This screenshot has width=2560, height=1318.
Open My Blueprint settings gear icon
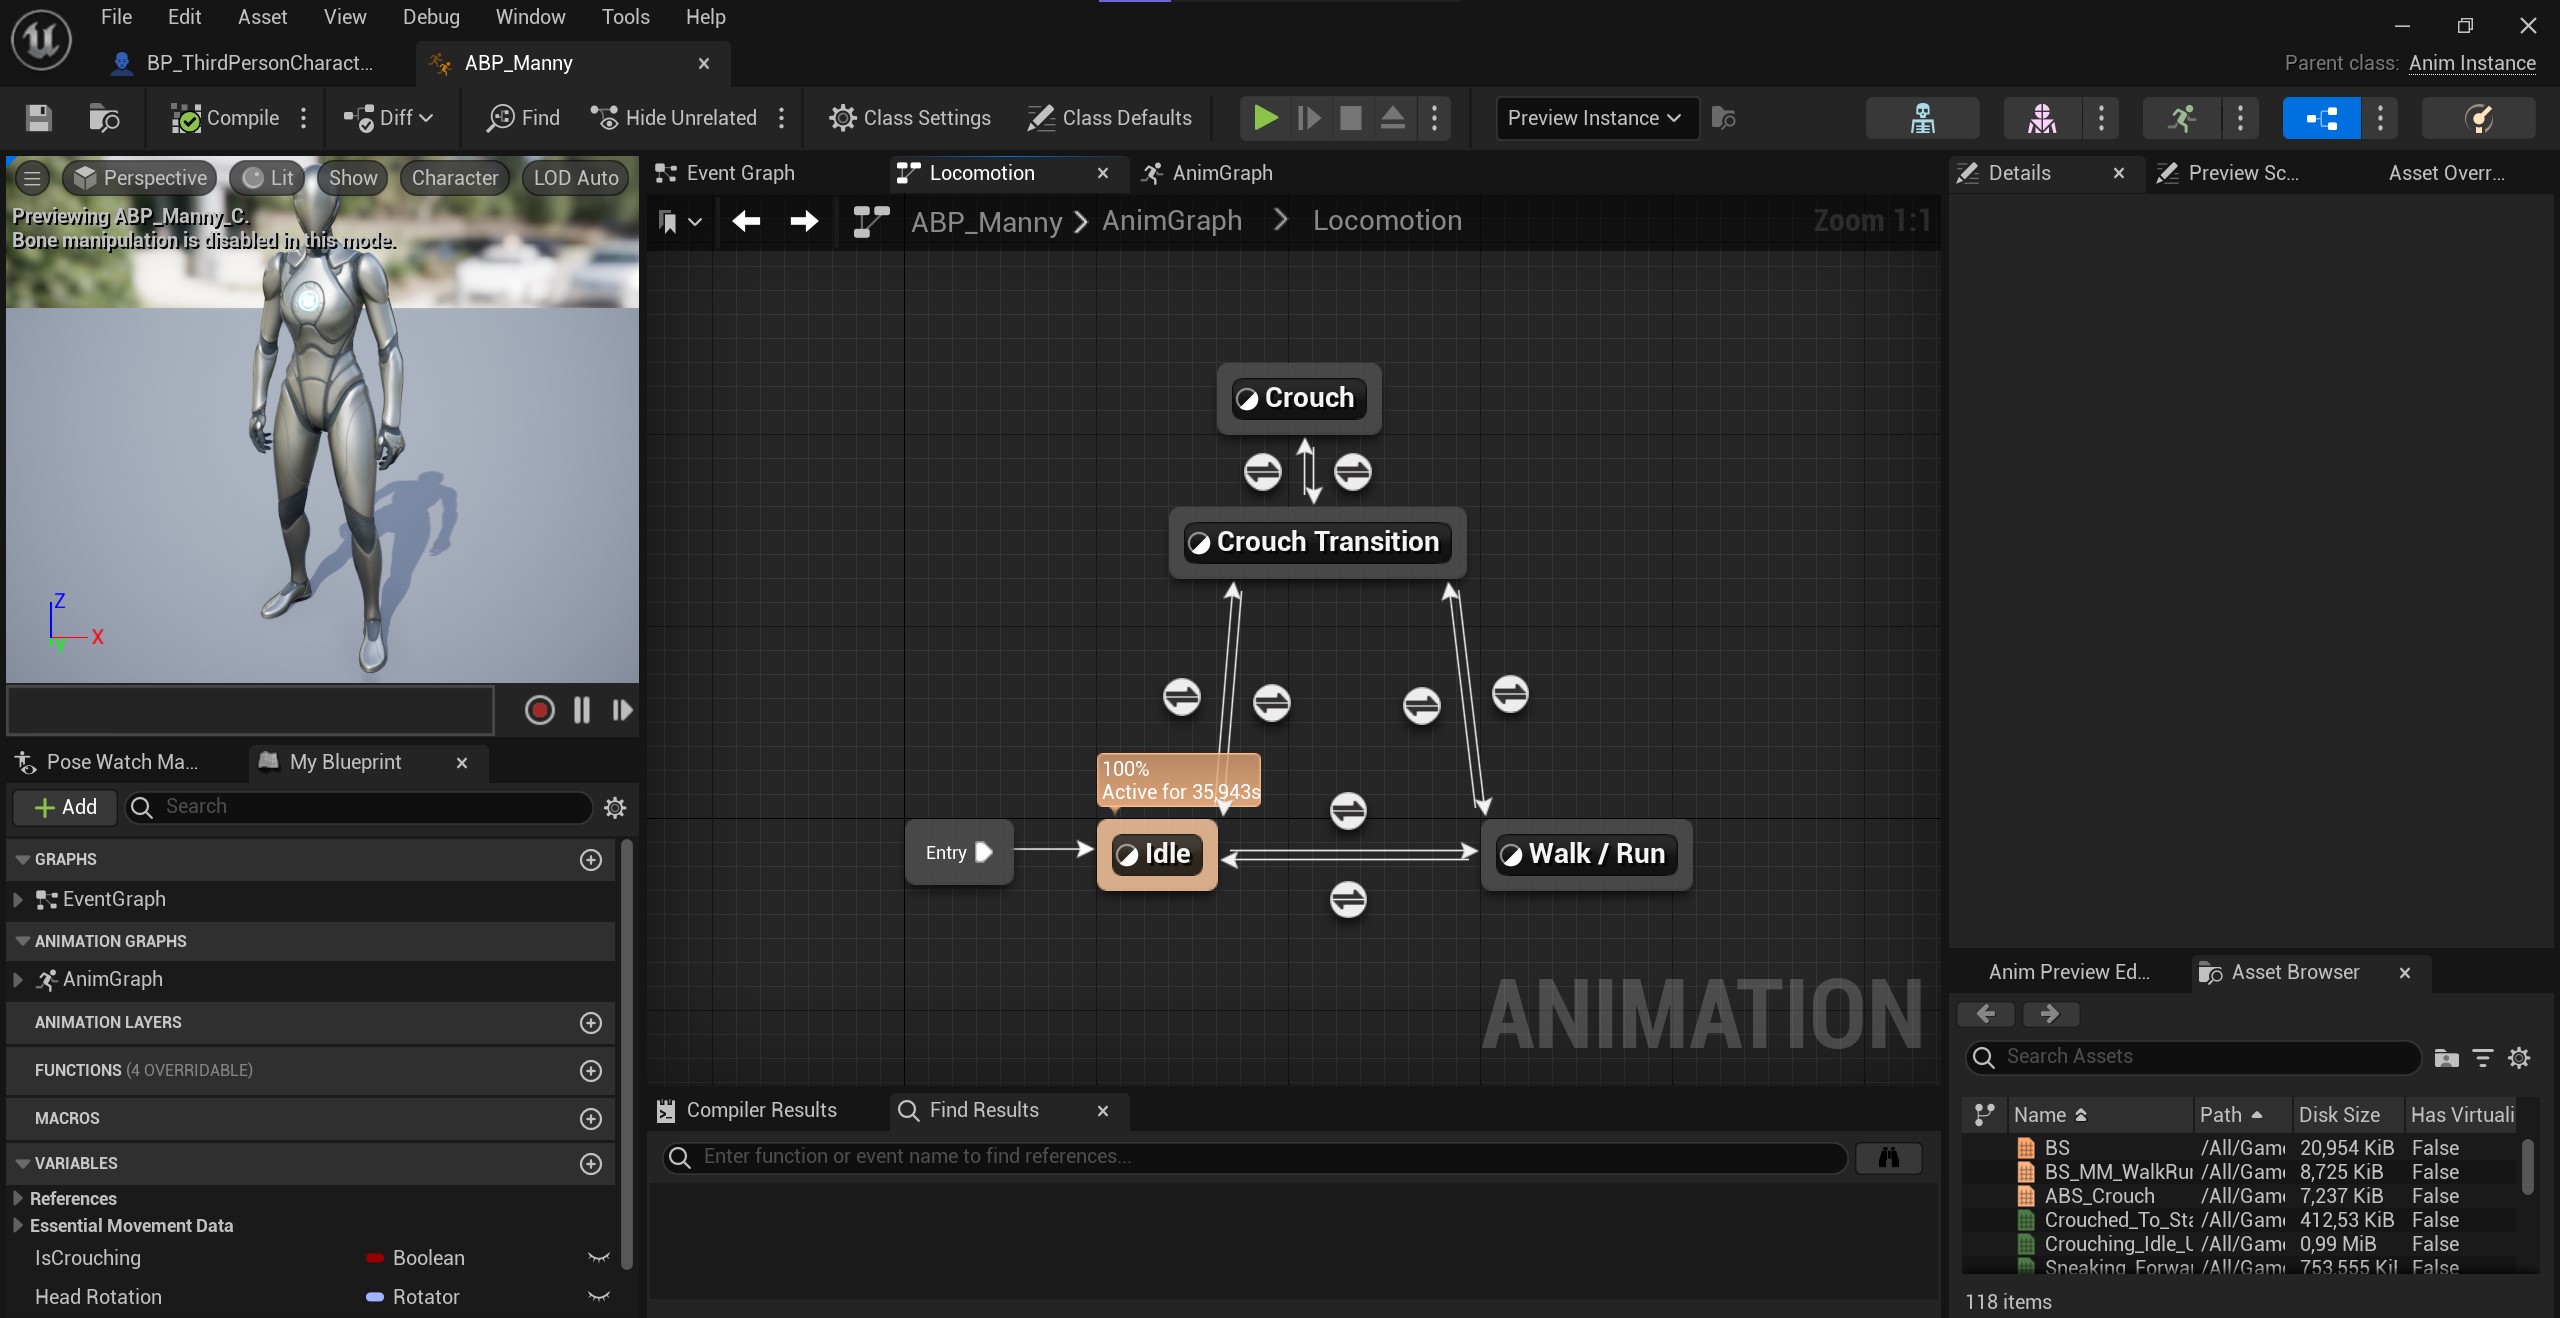pos(615,807)
